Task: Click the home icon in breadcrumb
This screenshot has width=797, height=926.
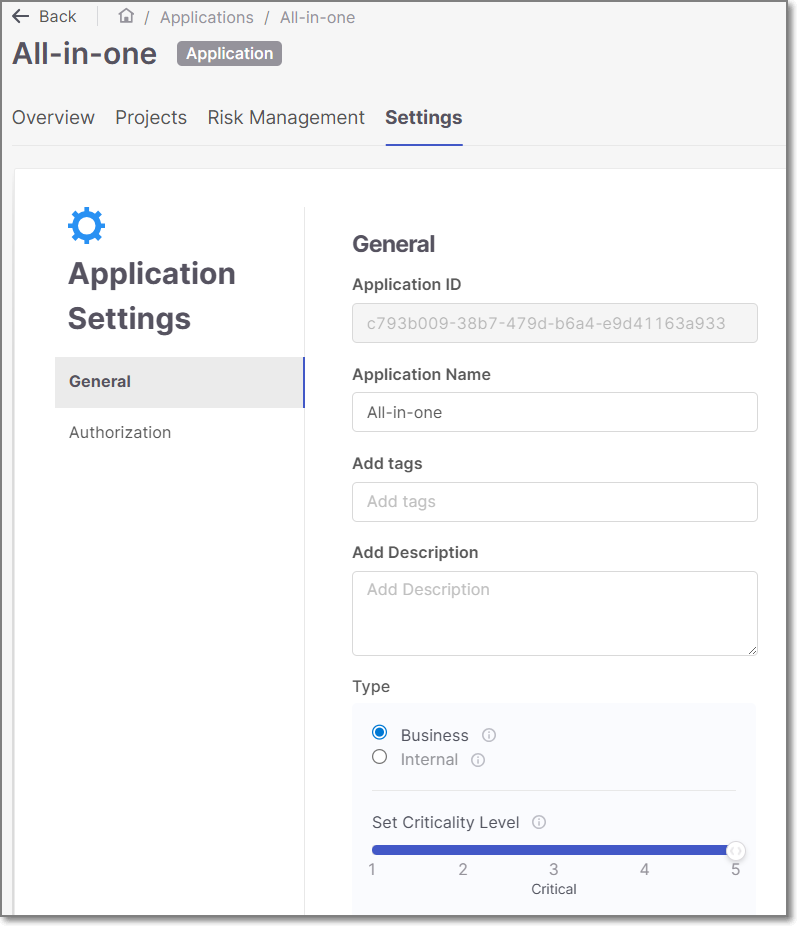Action: coord(126,17)
